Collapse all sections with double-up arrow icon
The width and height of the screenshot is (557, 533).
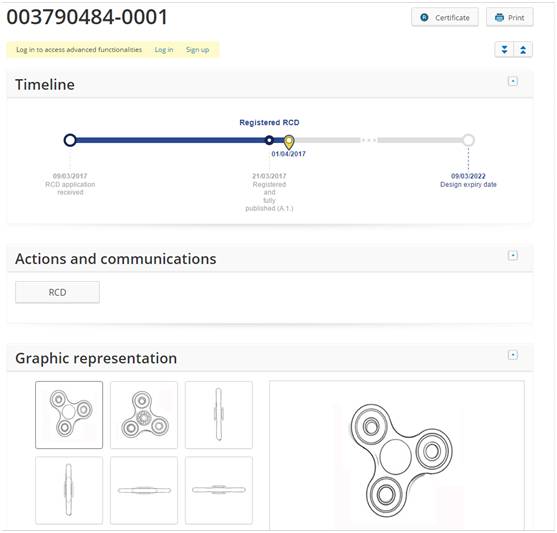click(x=523, y=49)
